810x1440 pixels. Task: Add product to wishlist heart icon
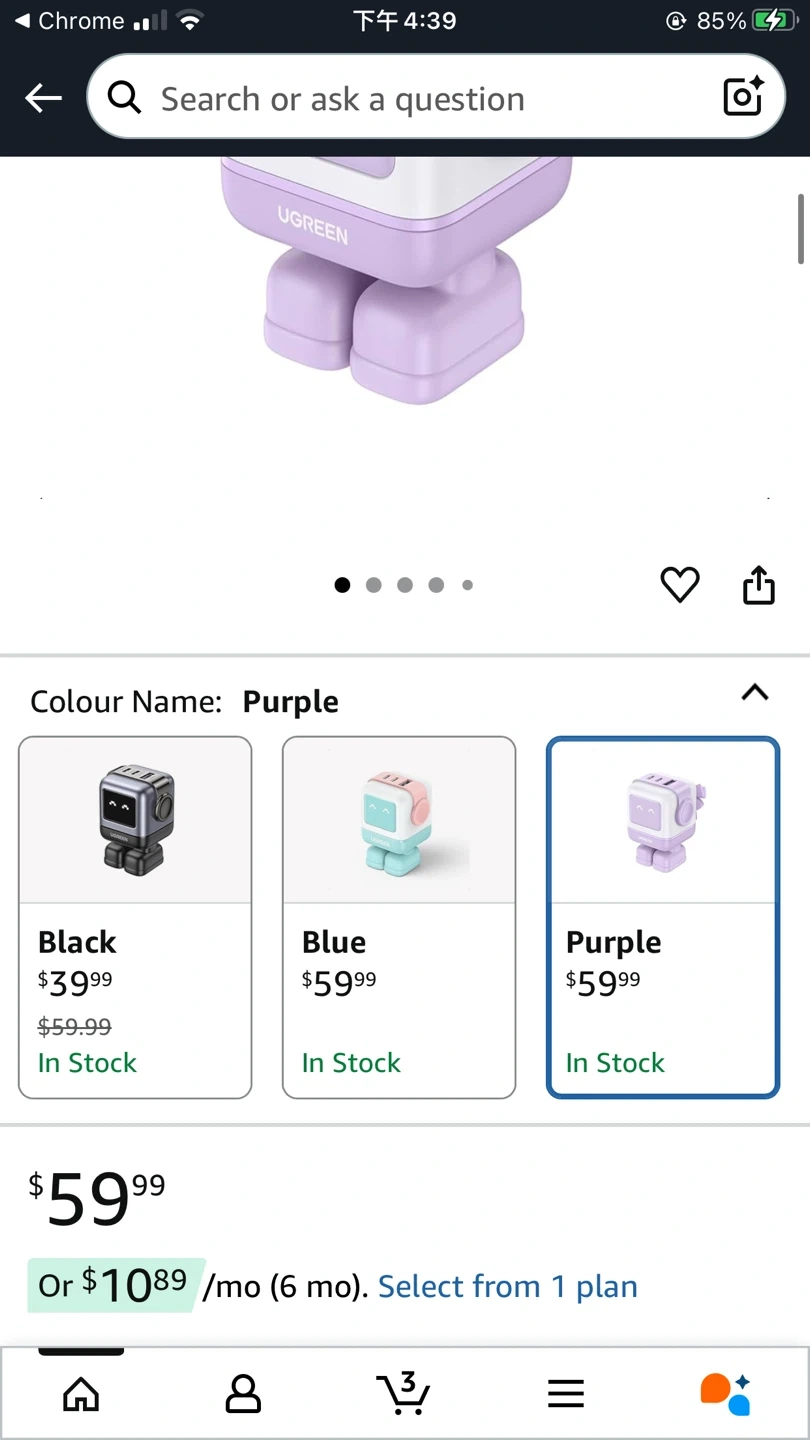click(680, 585)
